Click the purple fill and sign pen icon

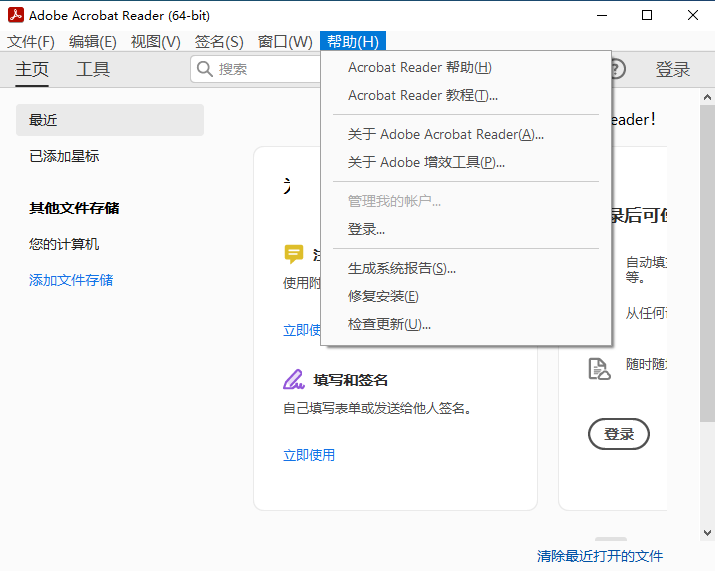click(x=294, y=379)
